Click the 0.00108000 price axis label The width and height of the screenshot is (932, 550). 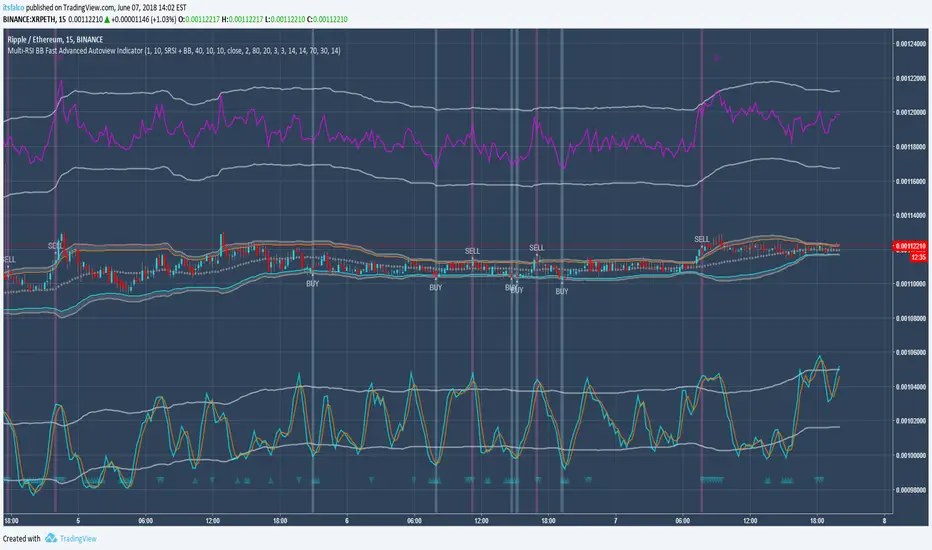(x=911, y=319)
